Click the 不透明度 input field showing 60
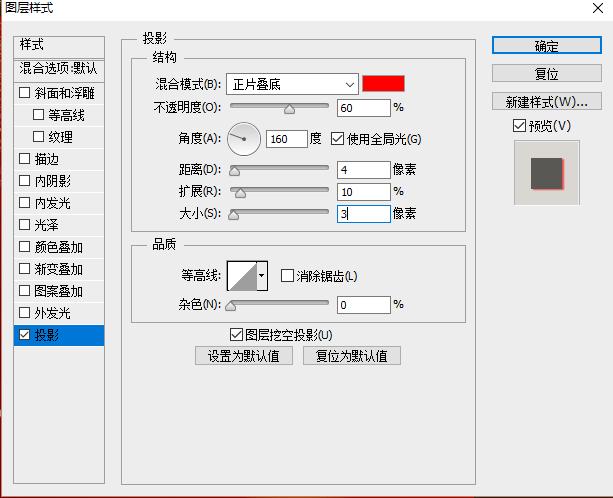 (364, 108)
